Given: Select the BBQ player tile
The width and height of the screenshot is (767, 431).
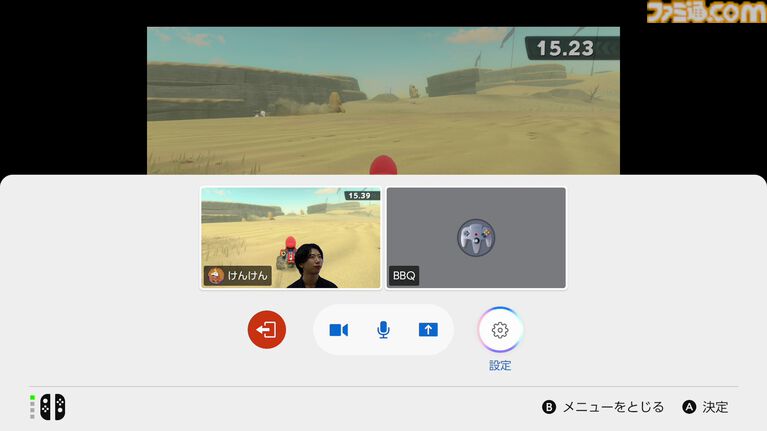Looking at the screenshot, I should 476,238.
